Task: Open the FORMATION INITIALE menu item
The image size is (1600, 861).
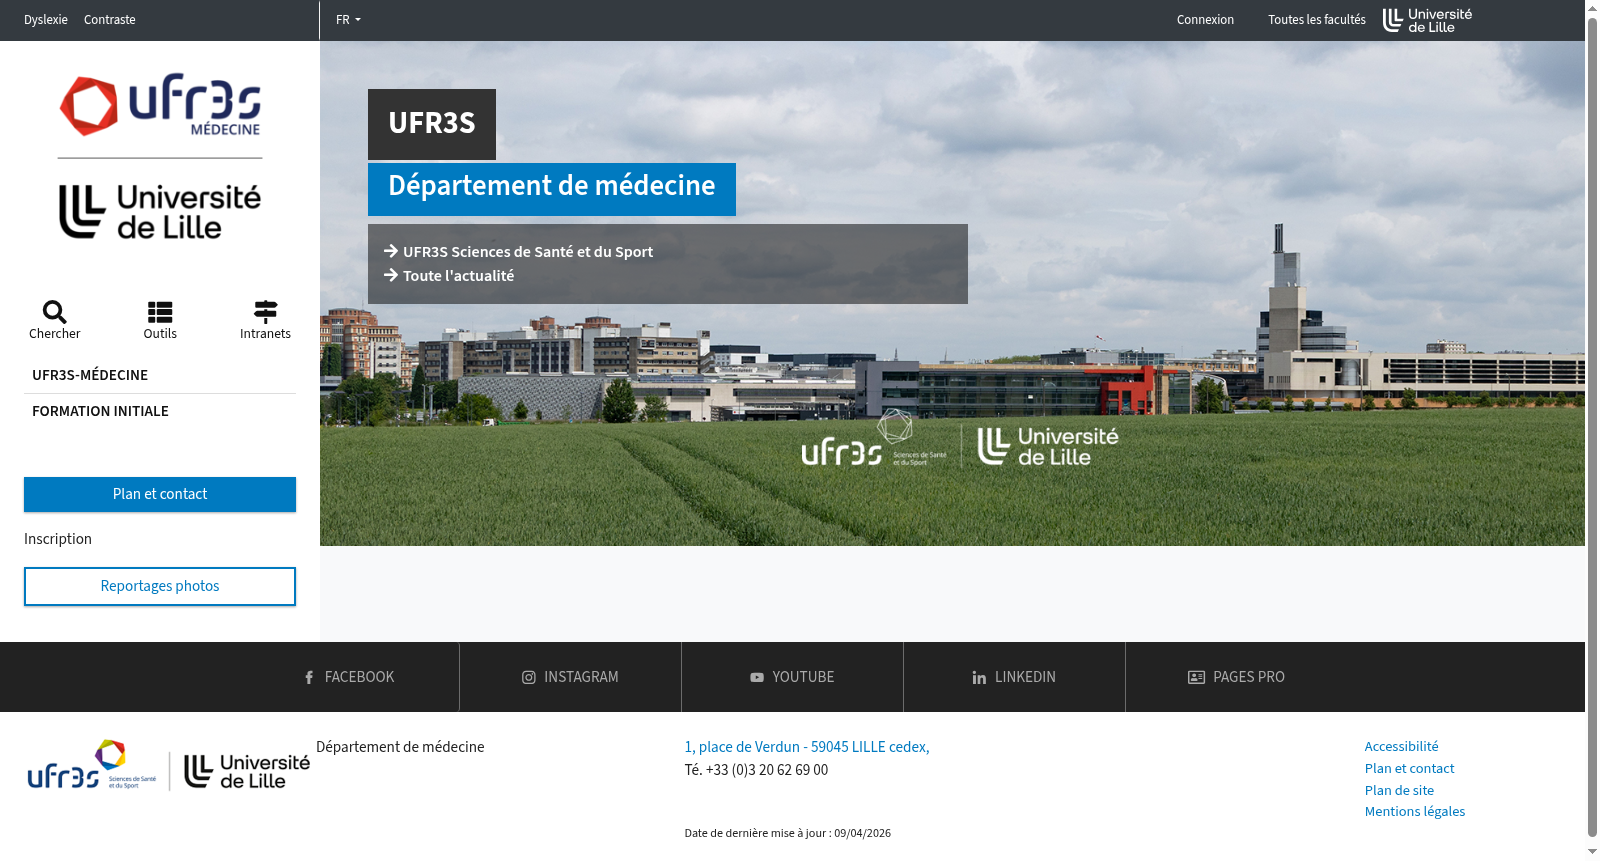Action: [x=160, y=411]
